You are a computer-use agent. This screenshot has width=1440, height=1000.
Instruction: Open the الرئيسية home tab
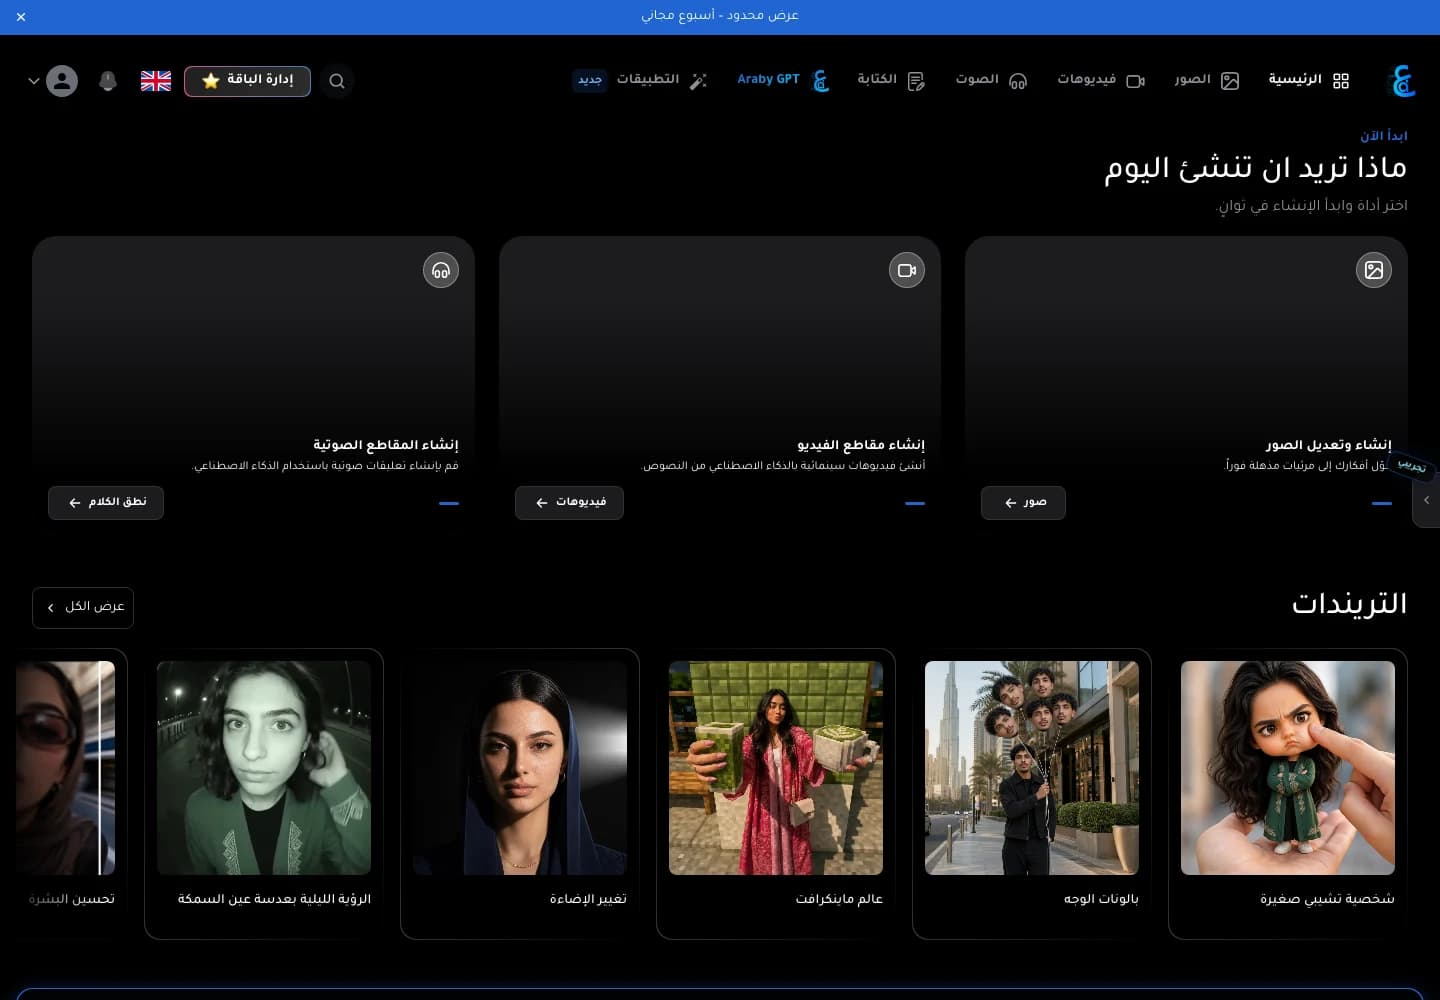coord(1309,80)
